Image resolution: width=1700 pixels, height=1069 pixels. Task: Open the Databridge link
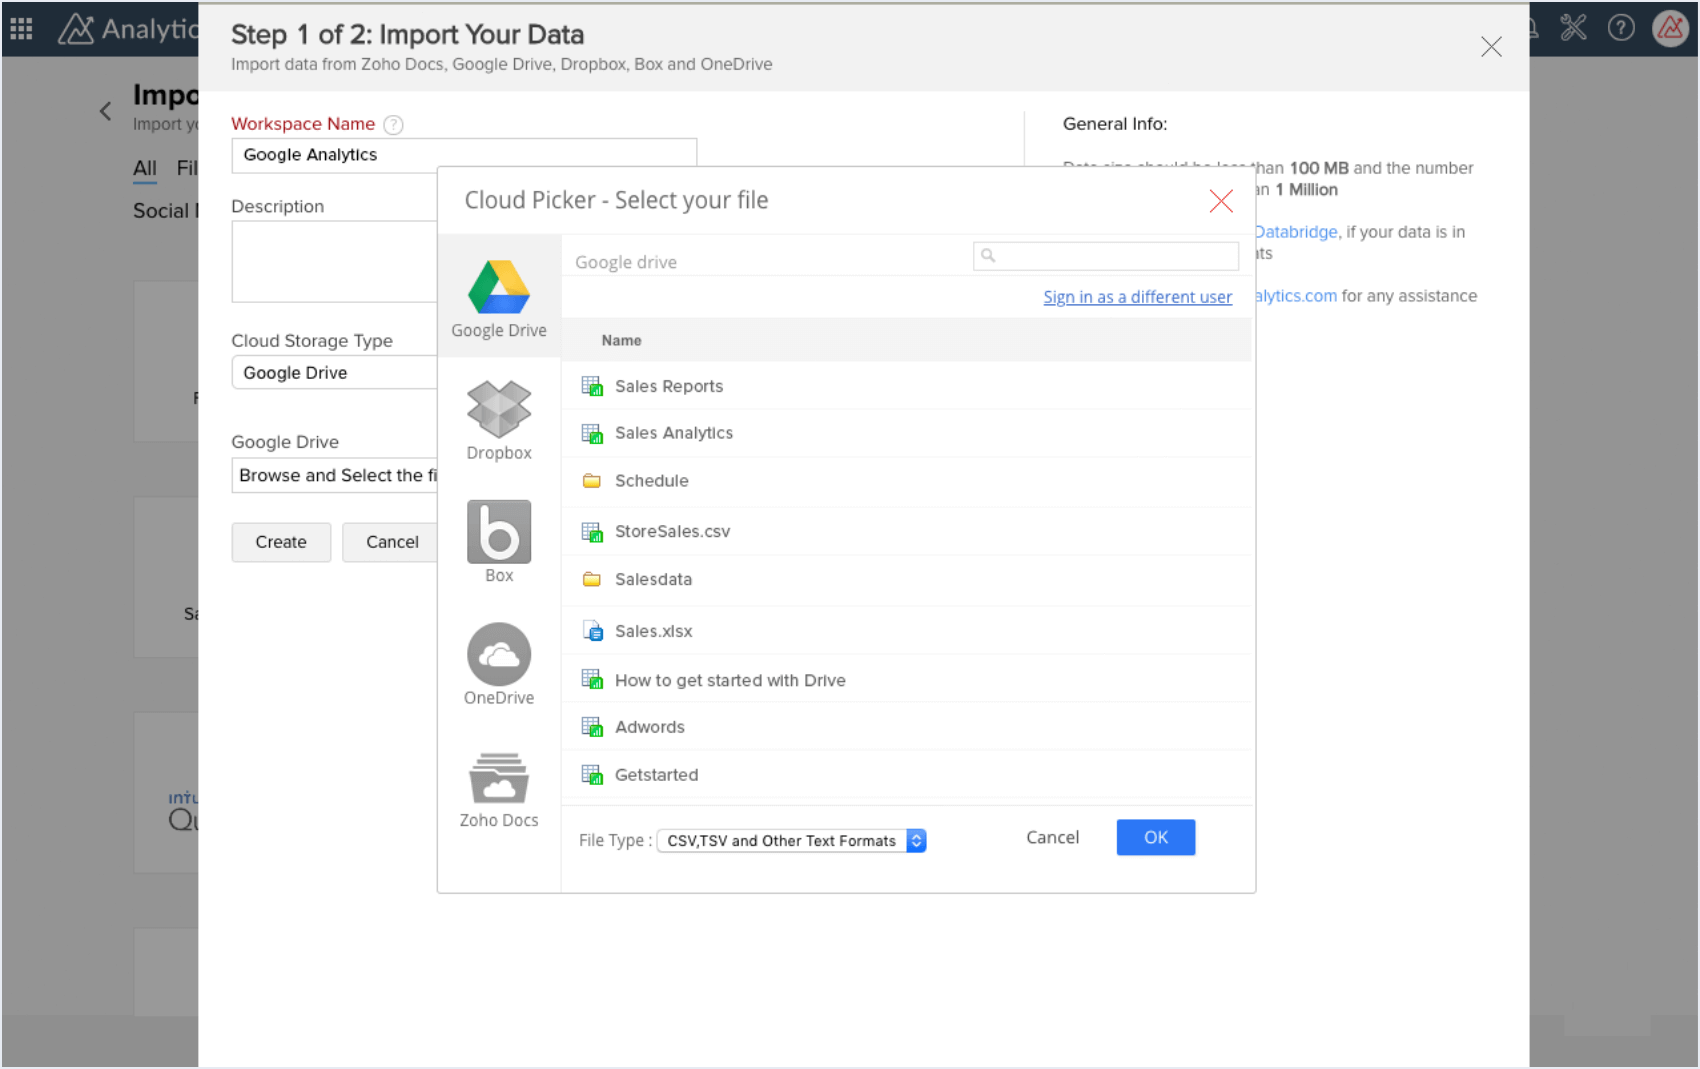[x=1296, y=232]
